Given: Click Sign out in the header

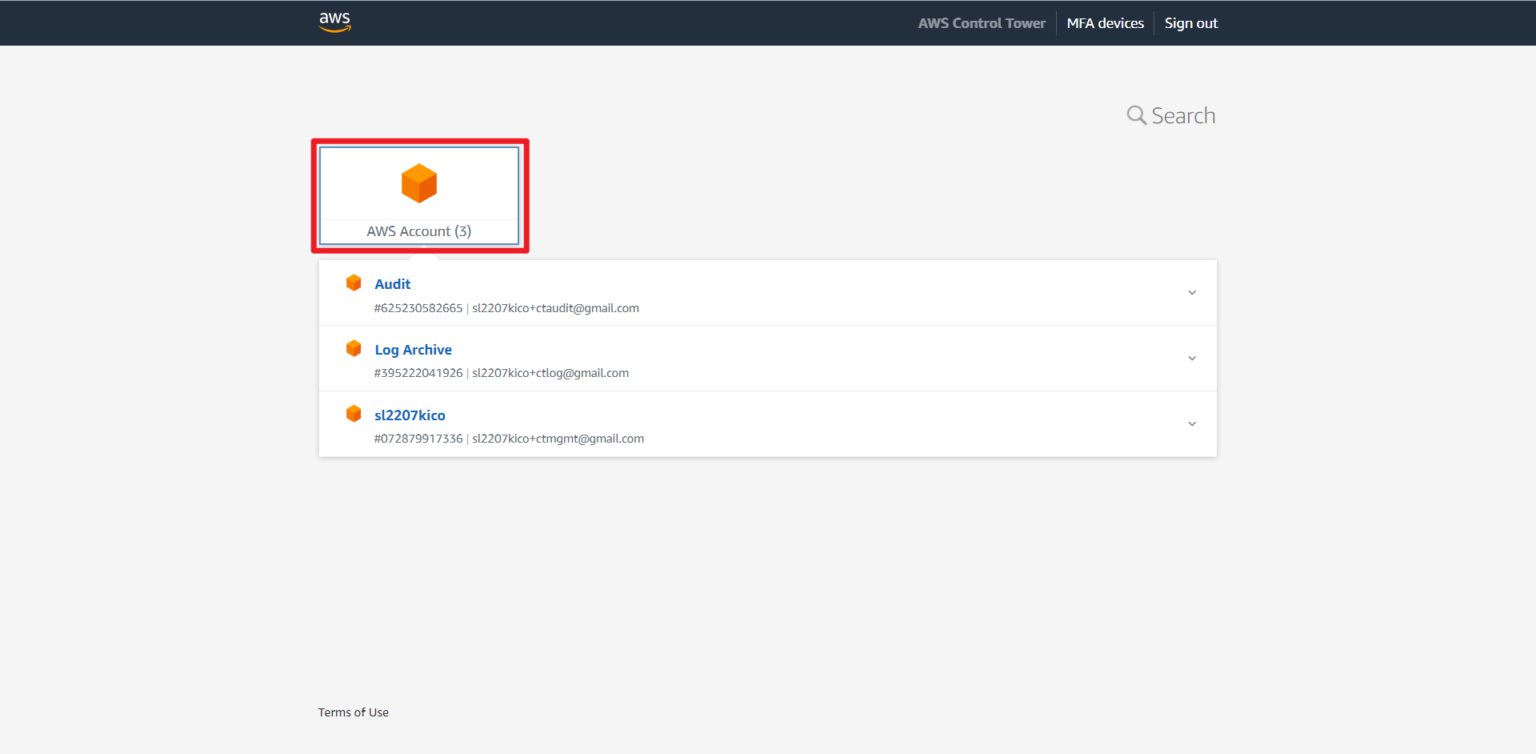Looking at the screenshot, I should (x=1190, y=22).
